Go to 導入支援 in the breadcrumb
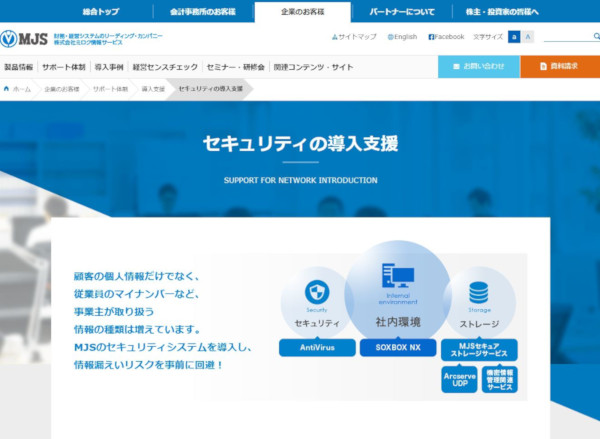 click(153, 89)
